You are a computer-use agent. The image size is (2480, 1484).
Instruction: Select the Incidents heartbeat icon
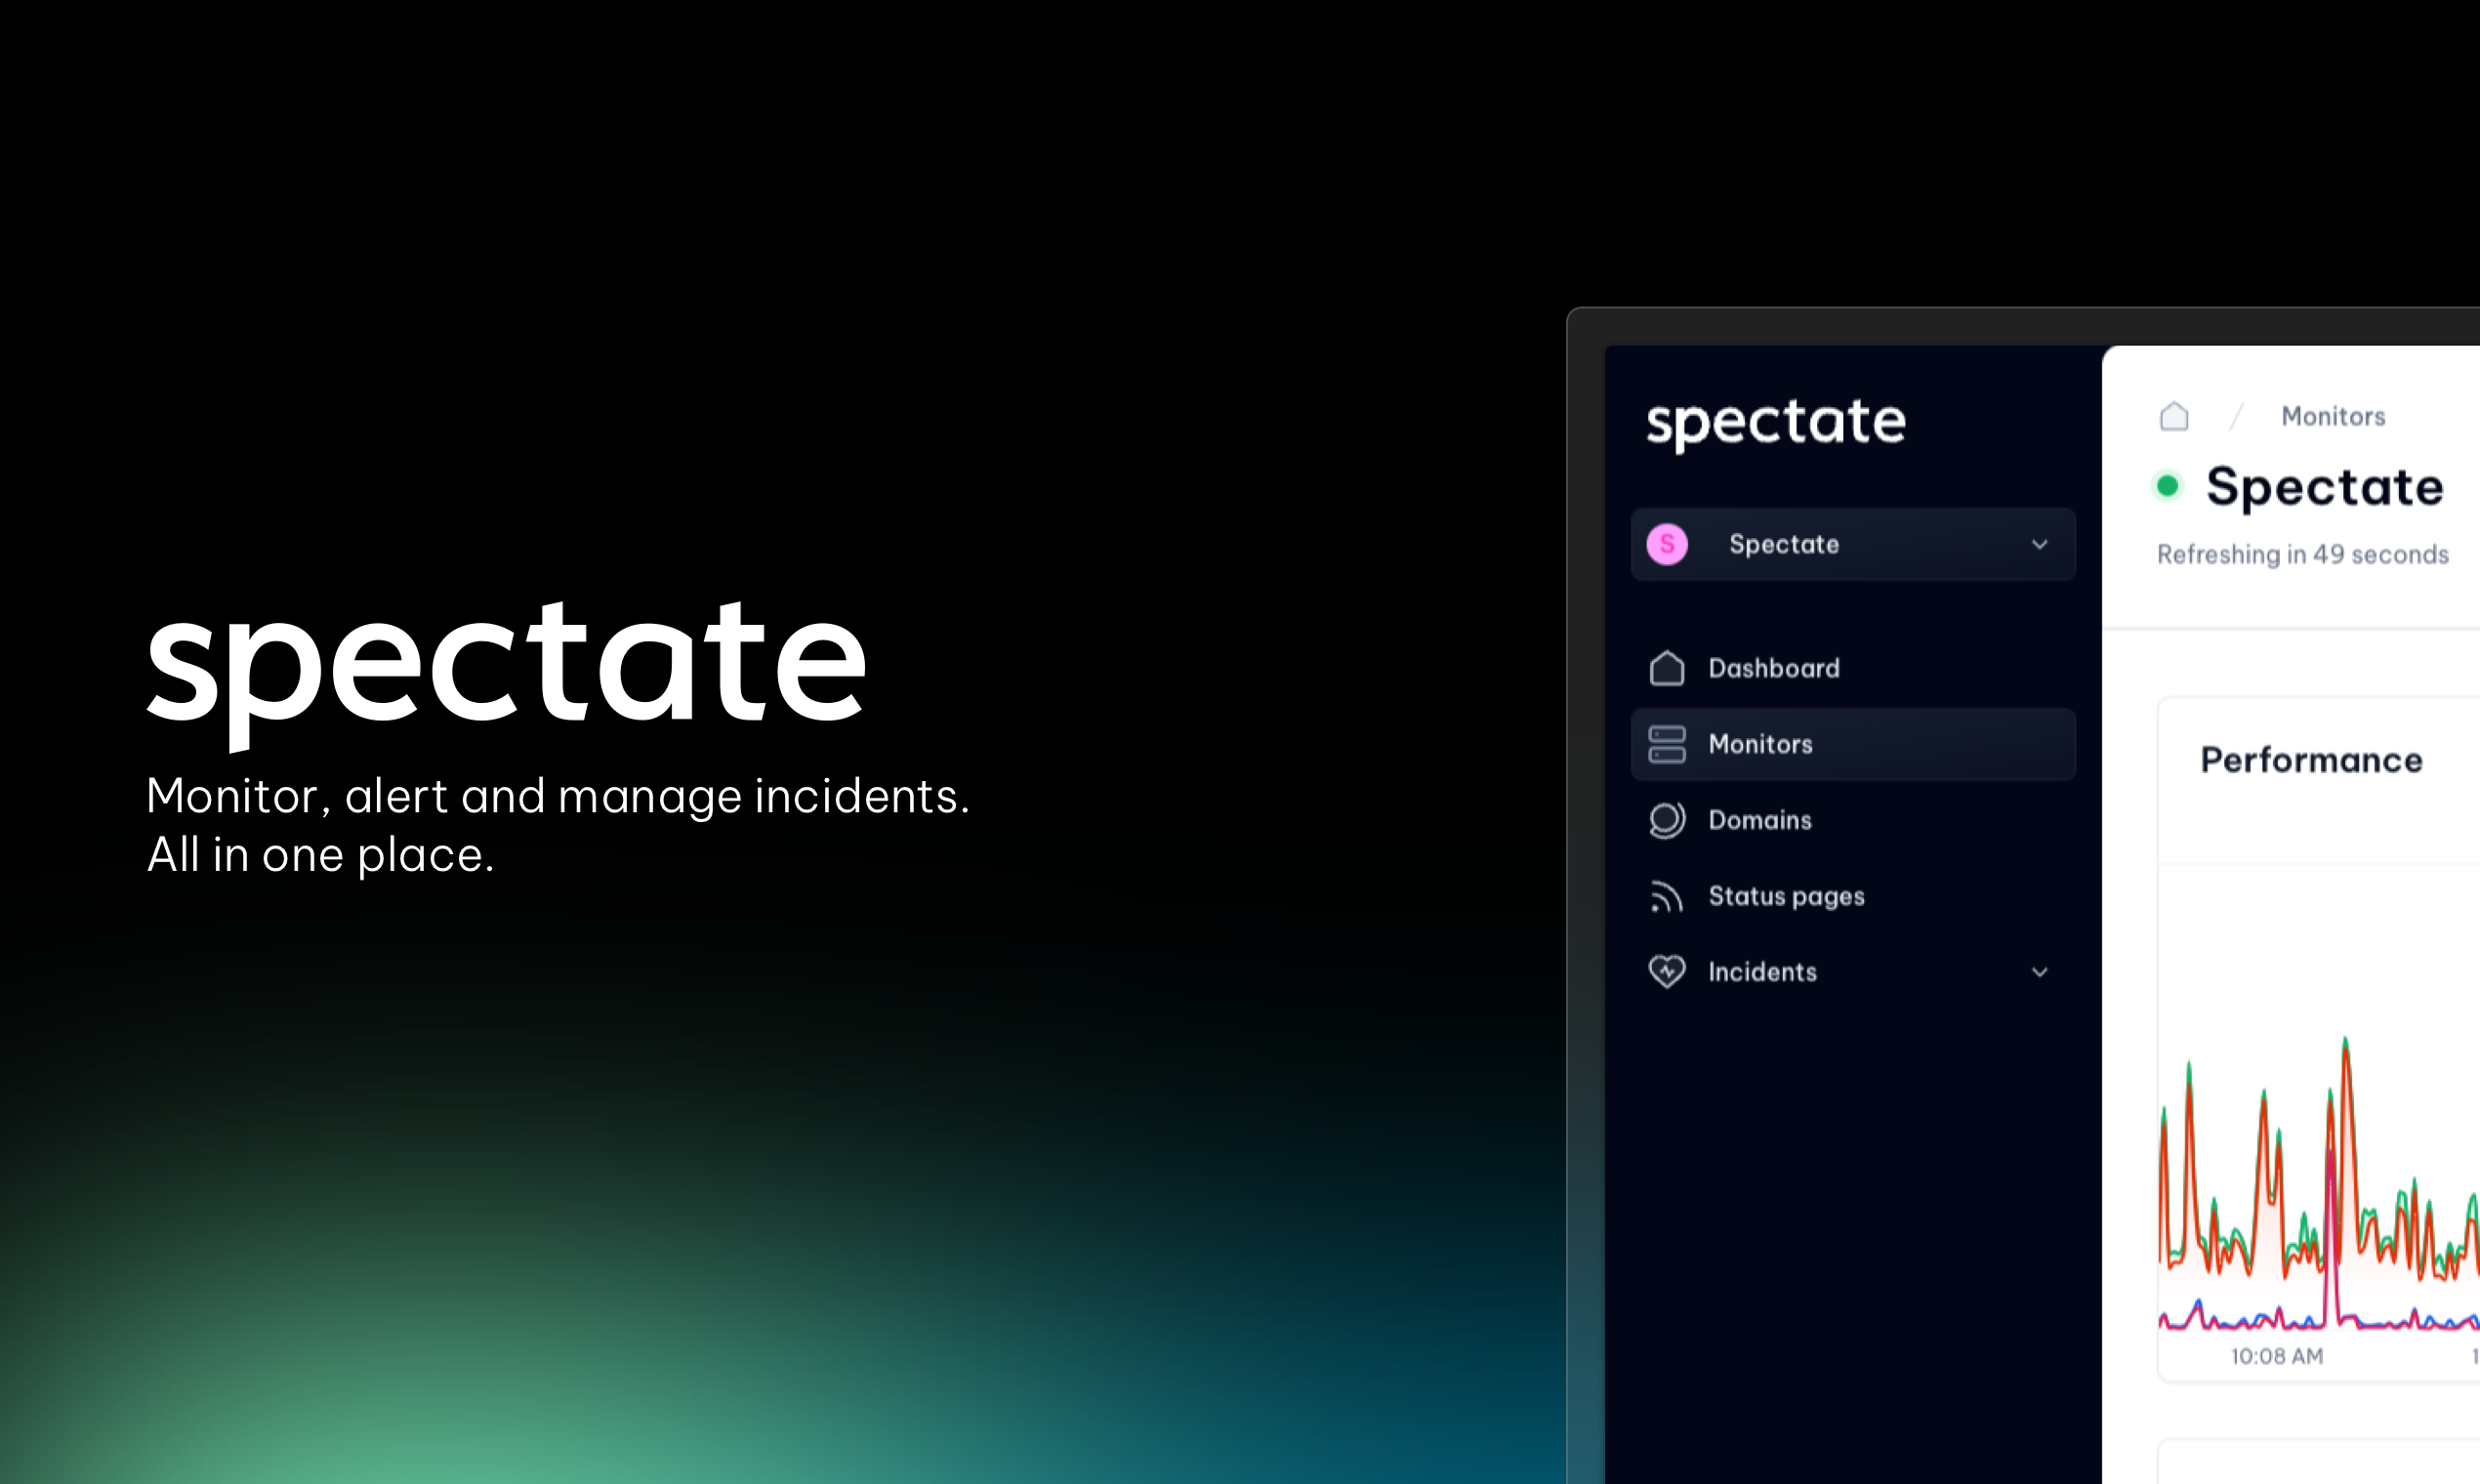(x=1666, y=971)
